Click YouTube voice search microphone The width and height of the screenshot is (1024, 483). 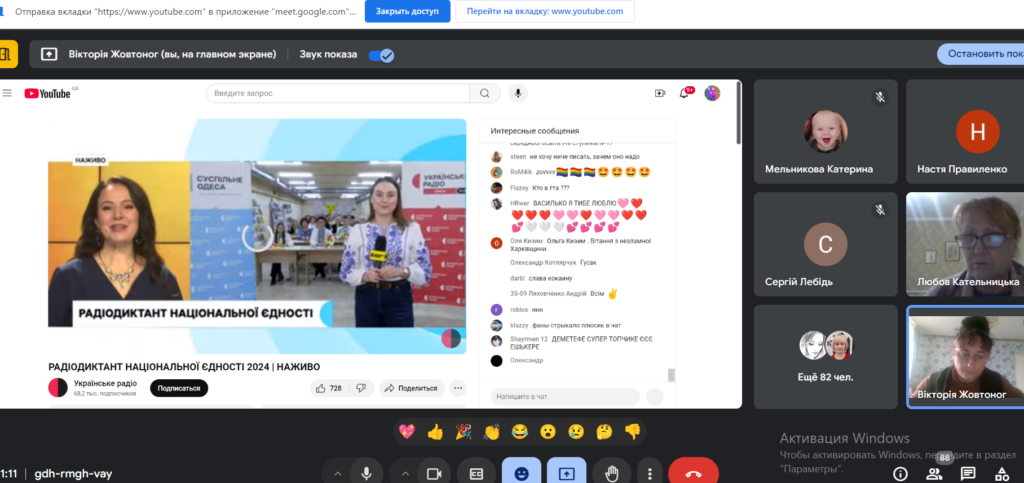click(518, 93)
